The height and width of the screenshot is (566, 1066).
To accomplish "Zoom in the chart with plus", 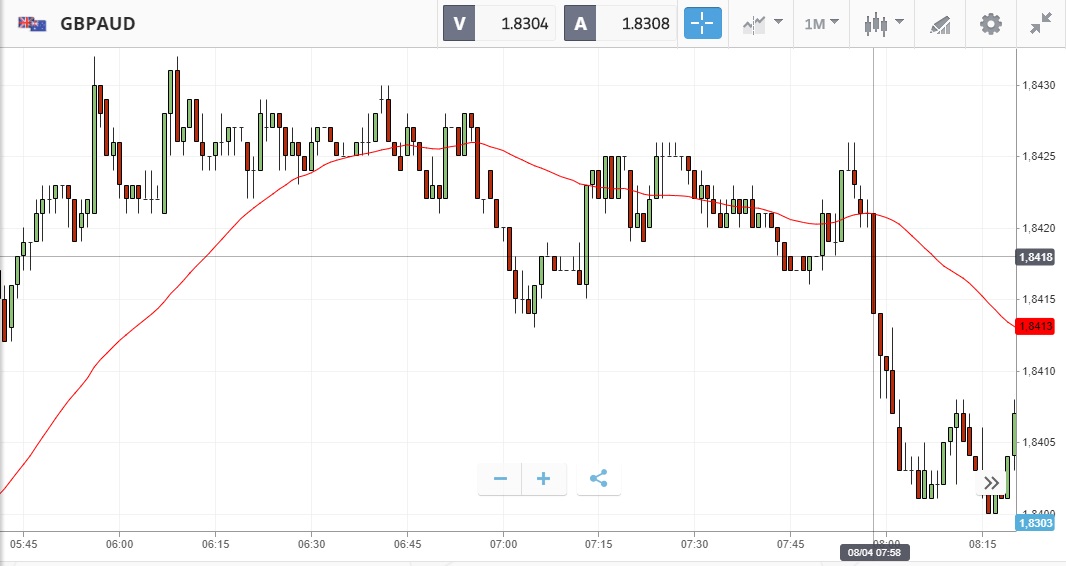I will [544, 479].
